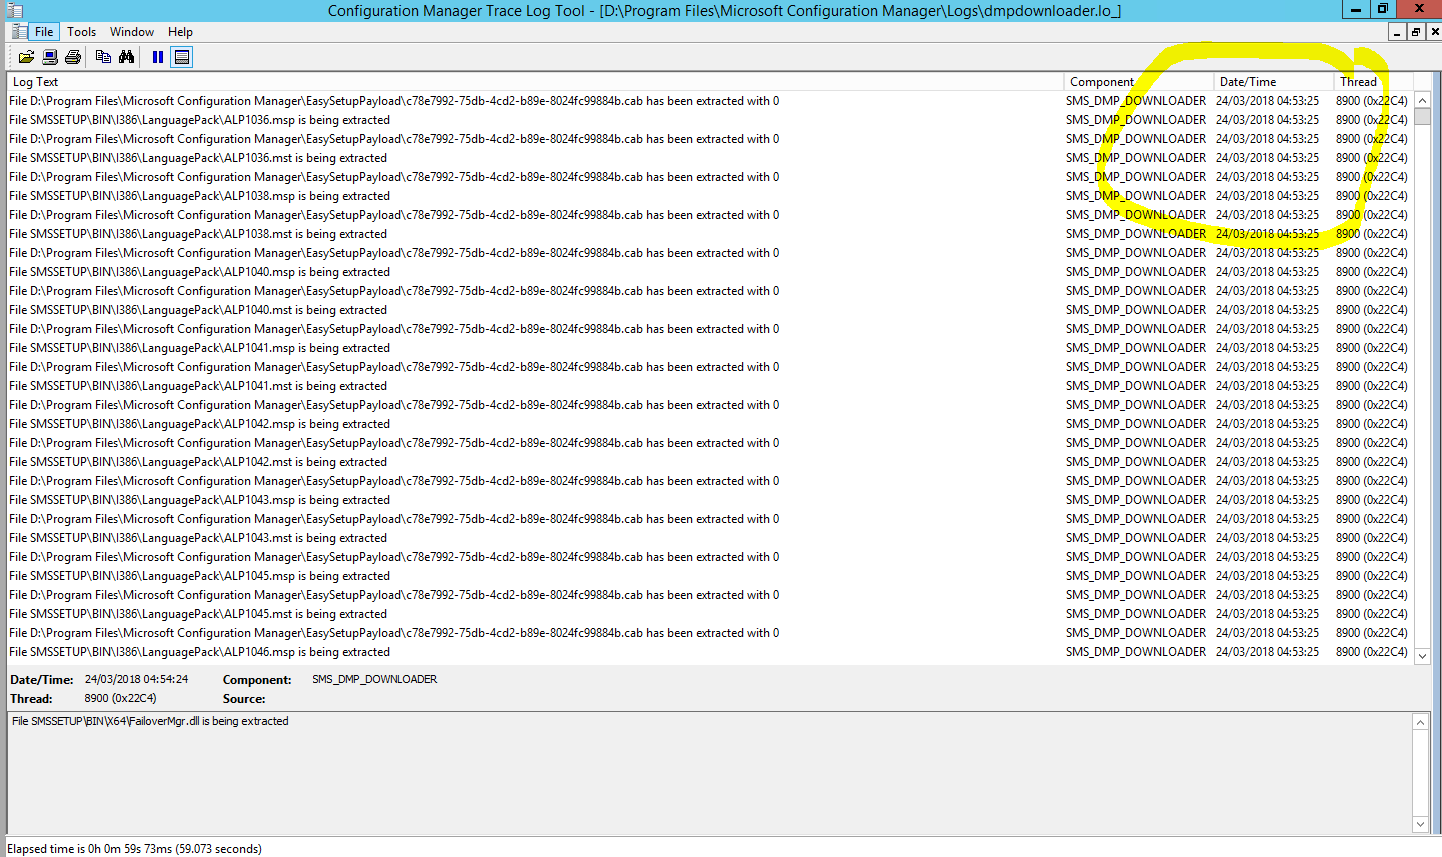Select the ALP1038.mst is being extracted row
This screenshot has width=1442, height=857.
pyautogui.click(x=710, y=234)
